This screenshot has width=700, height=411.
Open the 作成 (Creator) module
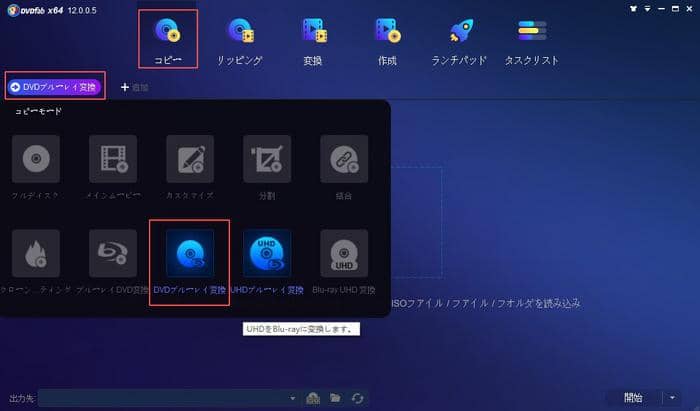(387, 42)
